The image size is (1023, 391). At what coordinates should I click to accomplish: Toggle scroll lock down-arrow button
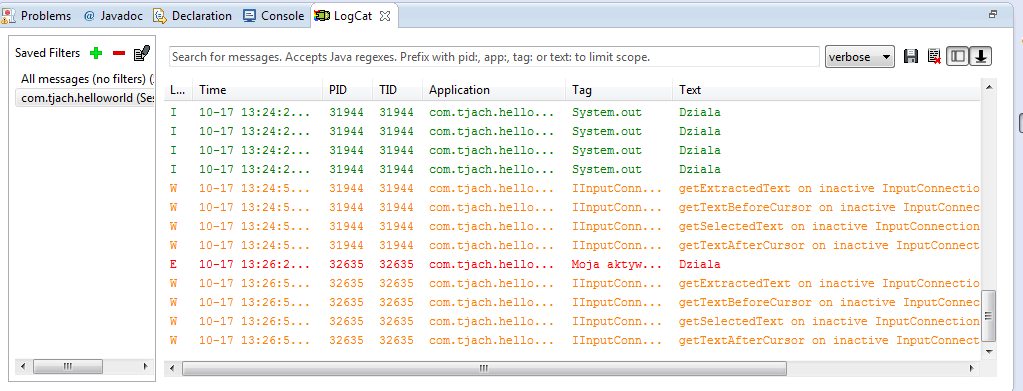tap(980, 57)
